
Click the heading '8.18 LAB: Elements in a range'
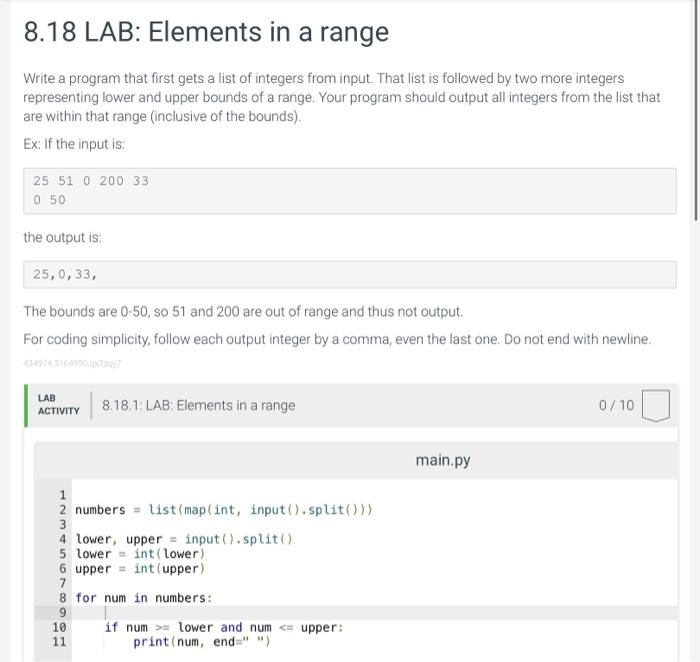206,32
